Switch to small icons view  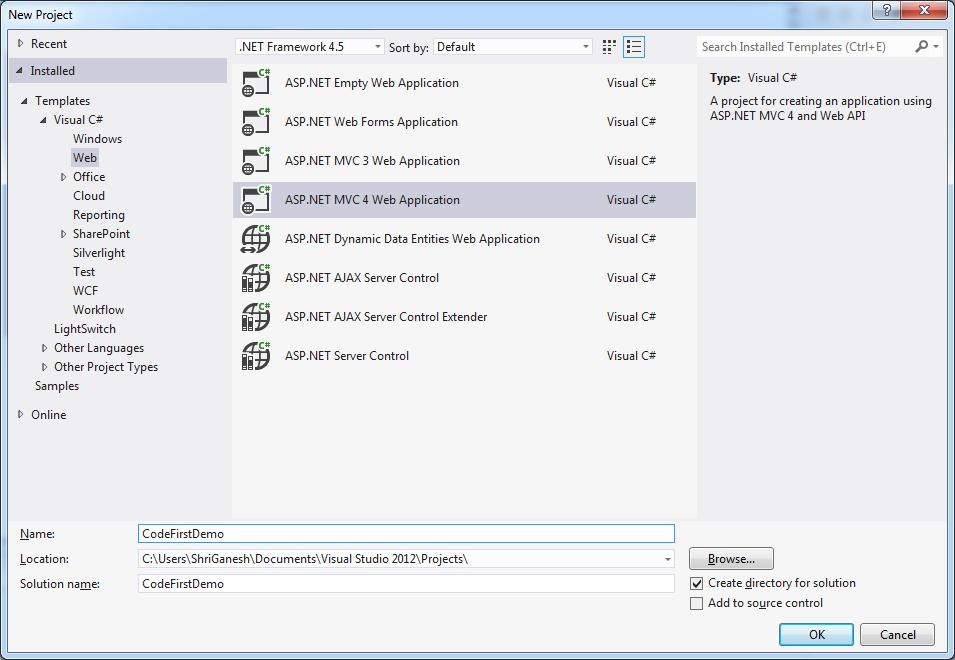610,47
